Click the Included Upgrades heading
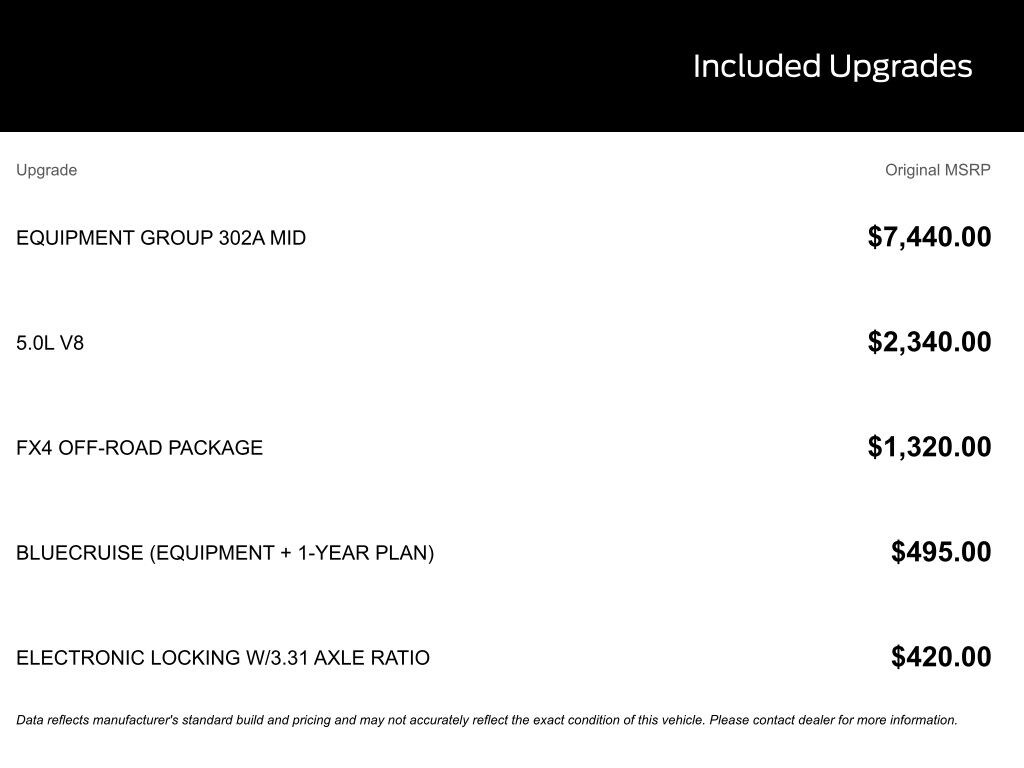This screenshot has width=1024, height=768. (832, 66)
